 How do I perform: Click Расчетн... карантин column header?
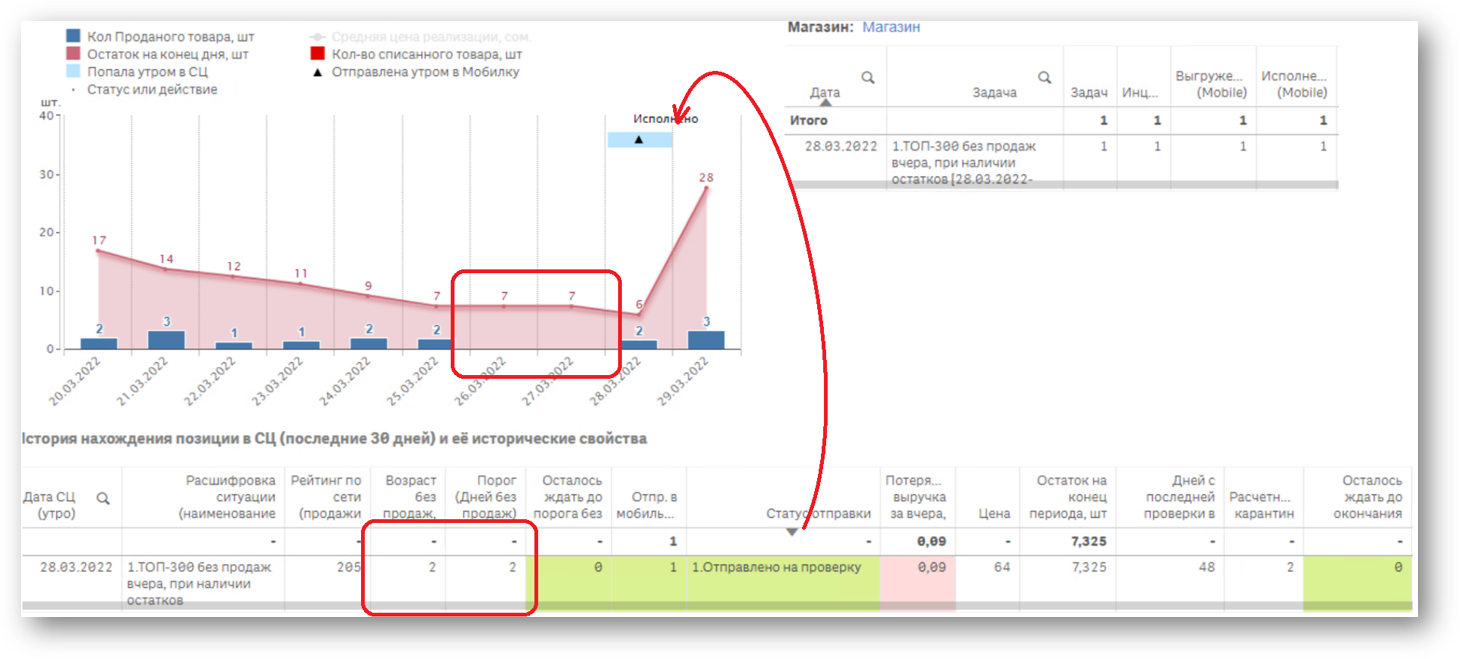(1262, 505)
